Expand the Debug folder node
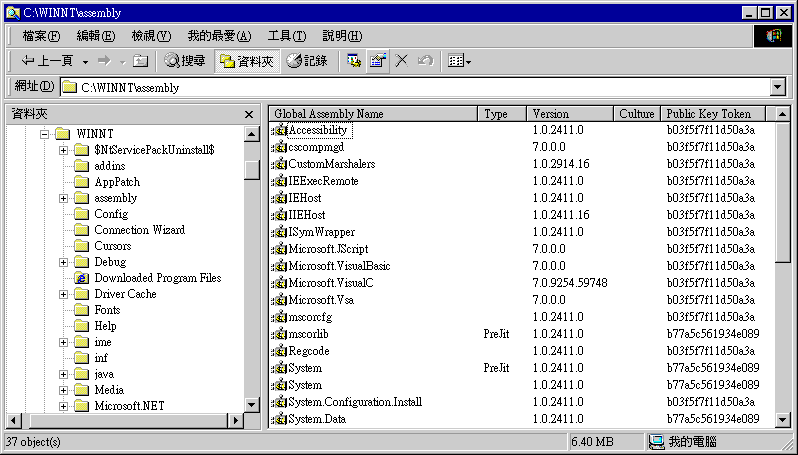798x455 pixels. pyautogui.click(x=63, y=262)
